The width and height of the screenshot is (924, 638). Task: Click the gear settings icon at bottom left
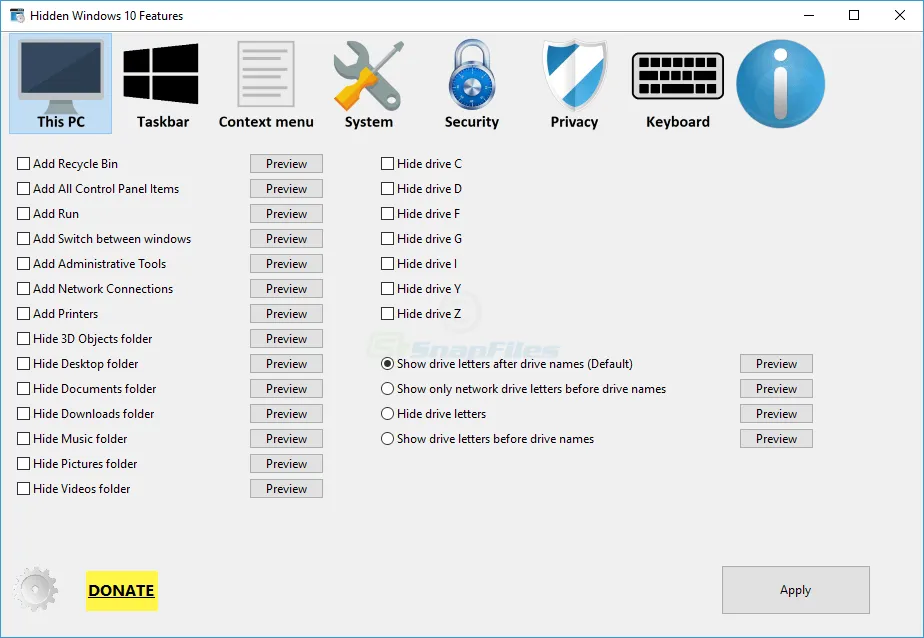[x=36, y=589]
